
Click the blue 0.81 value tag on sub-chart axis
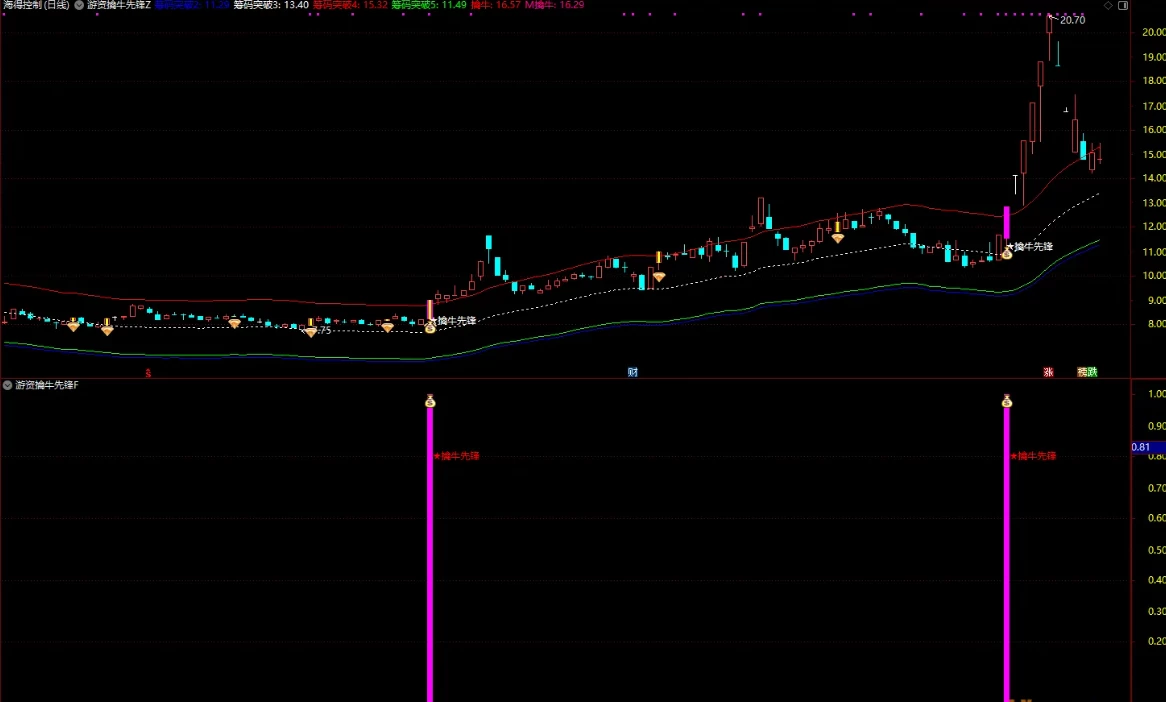coord(1148,447)
